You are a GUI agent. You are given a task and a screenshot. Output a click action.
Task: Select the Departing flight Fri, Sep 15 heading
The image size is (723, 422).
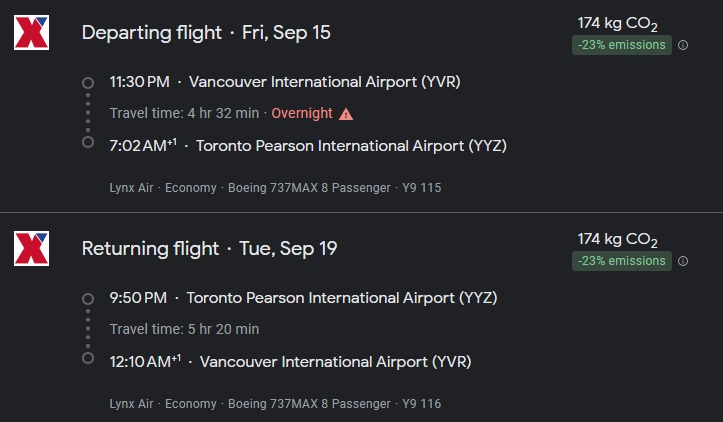206,33
